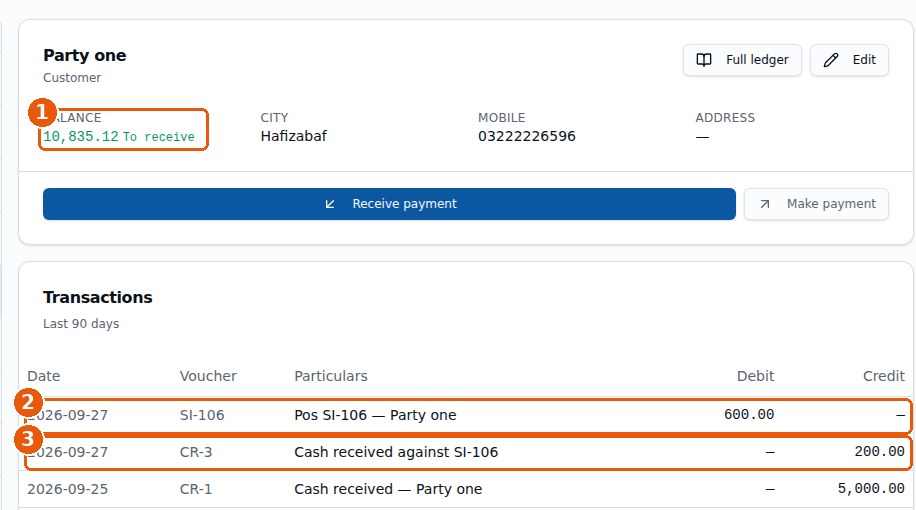Select the balance value 10,835.12
The image size is (916, 510).
pos(81,137)
